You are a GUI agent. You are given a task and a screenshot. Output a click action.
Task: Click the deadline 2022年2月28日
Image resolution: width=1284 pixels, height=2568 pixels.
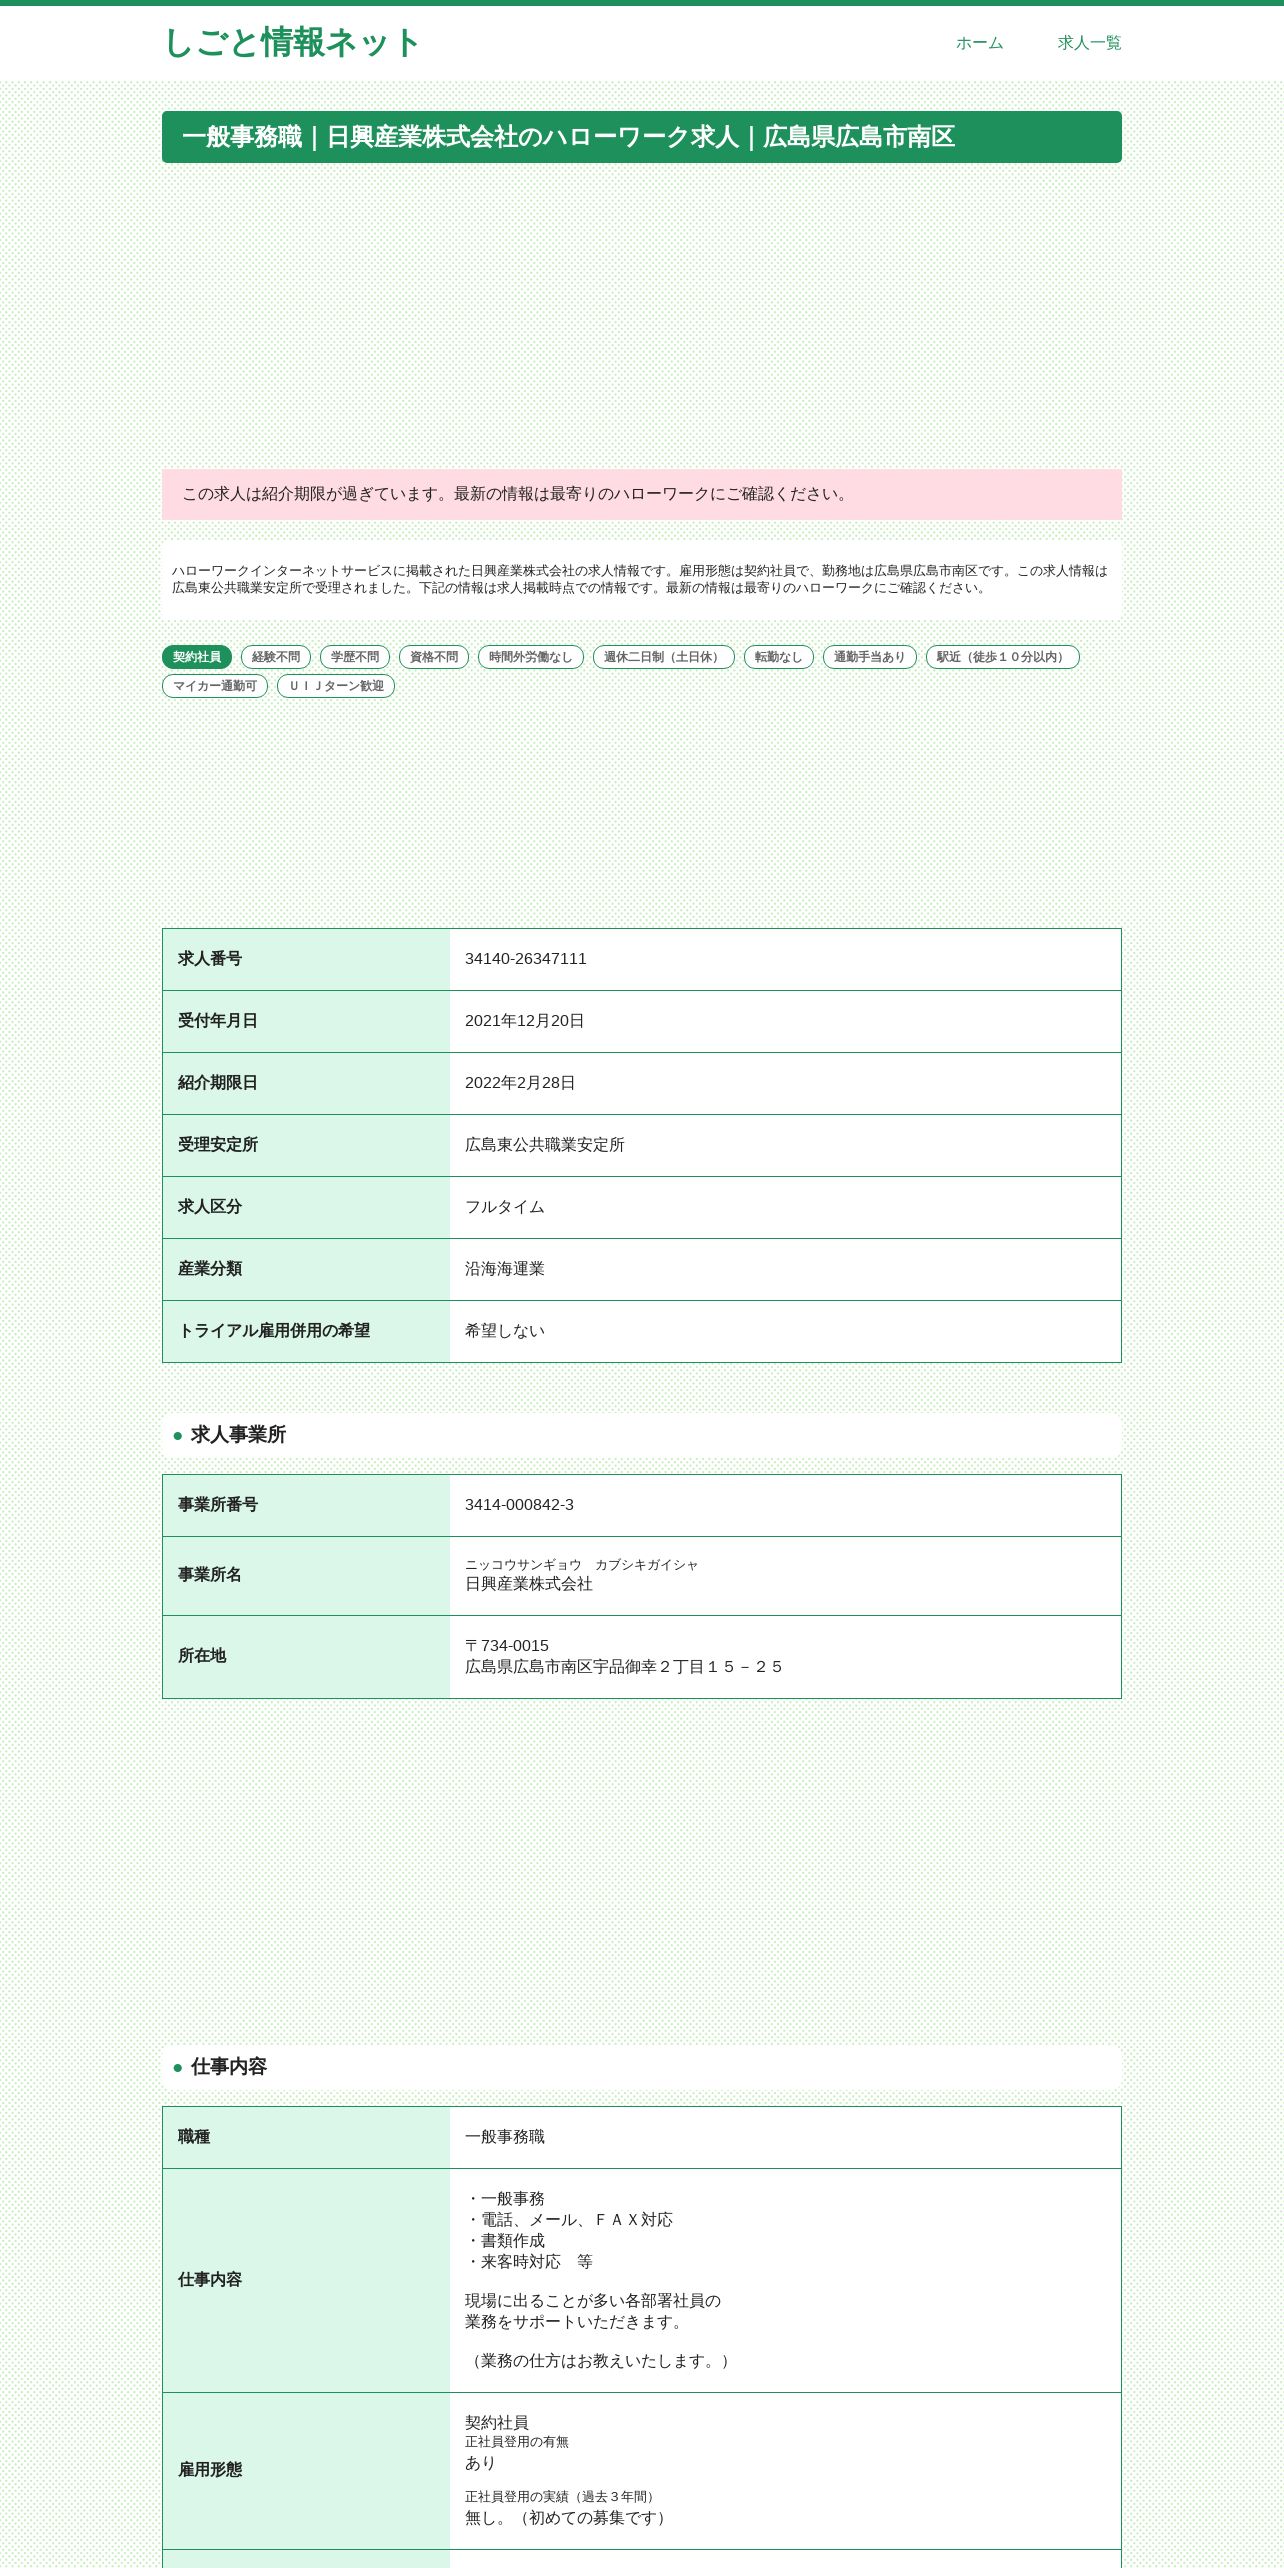tap(520, 1083)
